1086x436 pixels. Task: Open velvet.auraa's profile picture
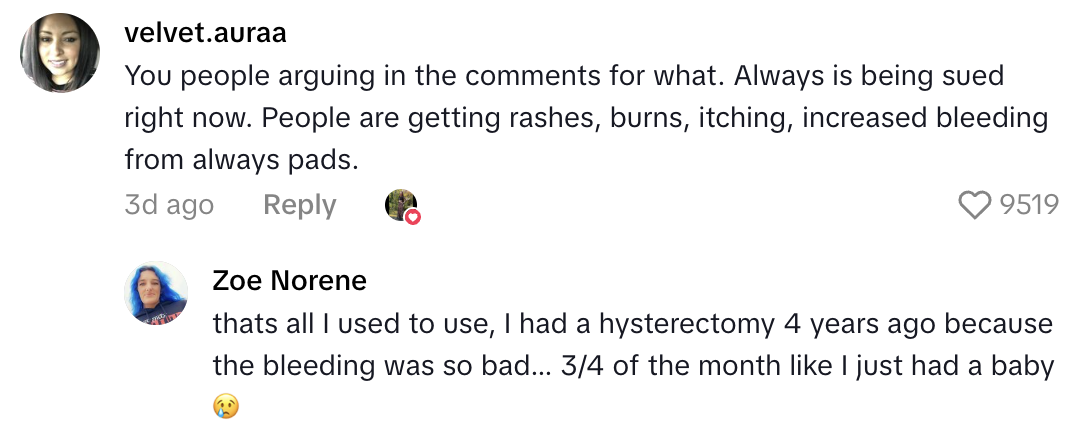point(60,53)
